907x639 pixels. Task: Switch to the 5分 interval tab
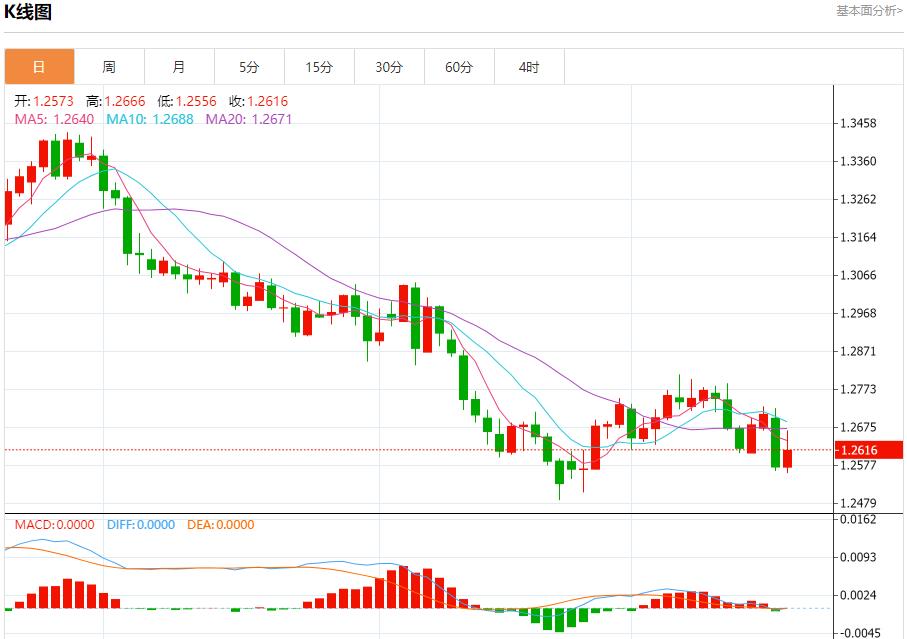[x=249, y=67]
